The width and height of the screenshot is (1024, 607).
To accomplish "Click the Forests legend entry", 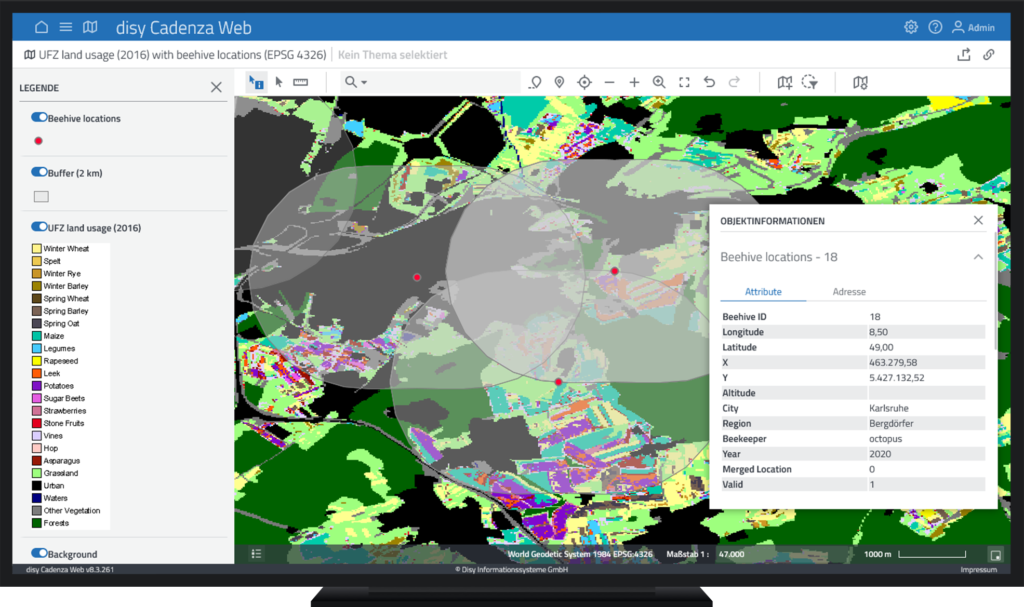I will point(50,523).
